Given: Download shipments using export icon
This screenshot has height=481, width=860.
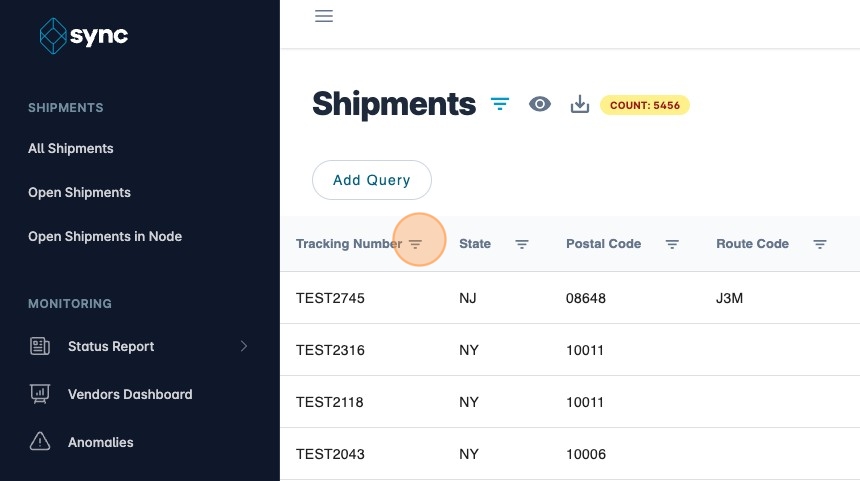Looking at the screenshot, I should pyautogui.click(x=579, y=104).
